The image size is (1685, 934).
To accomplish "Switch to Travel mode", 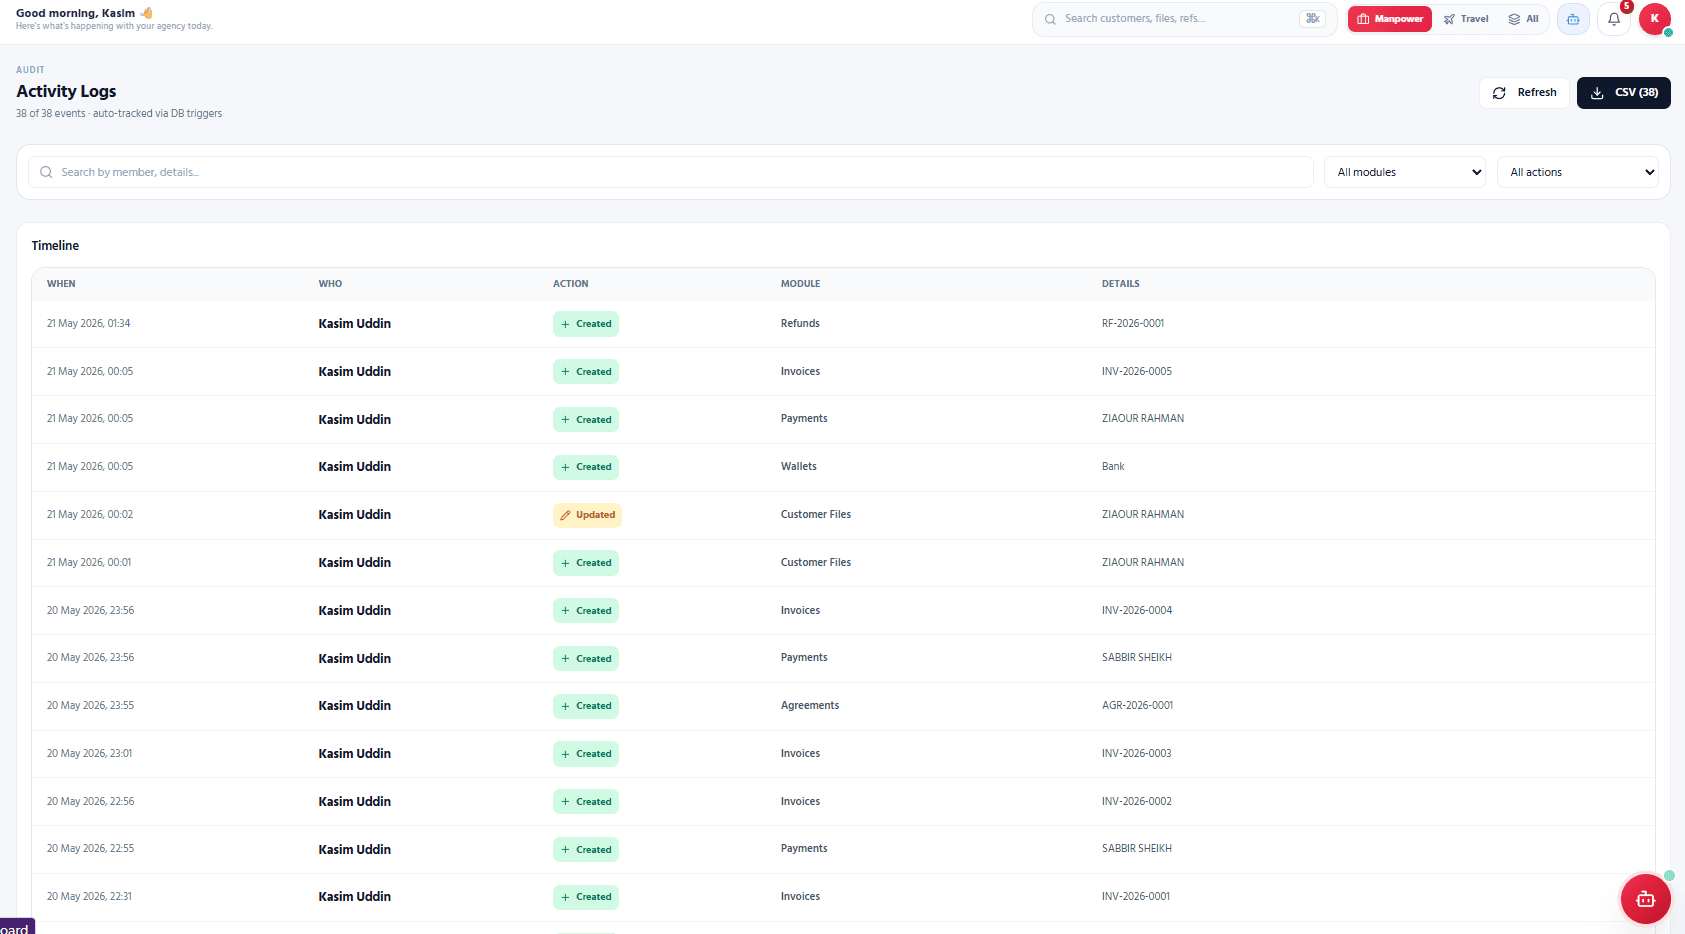I will point(1466,19).
